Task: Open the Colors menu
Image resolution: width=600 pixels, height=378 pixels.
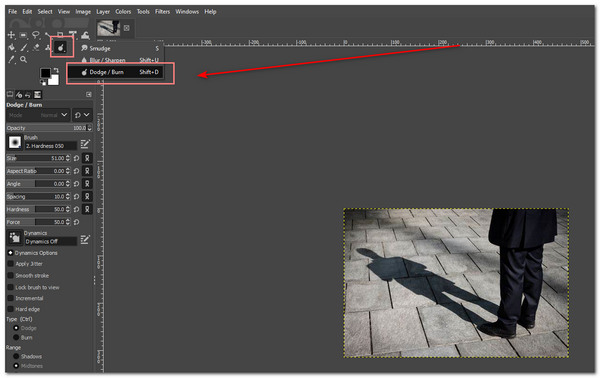Action: tap(123, 11)
